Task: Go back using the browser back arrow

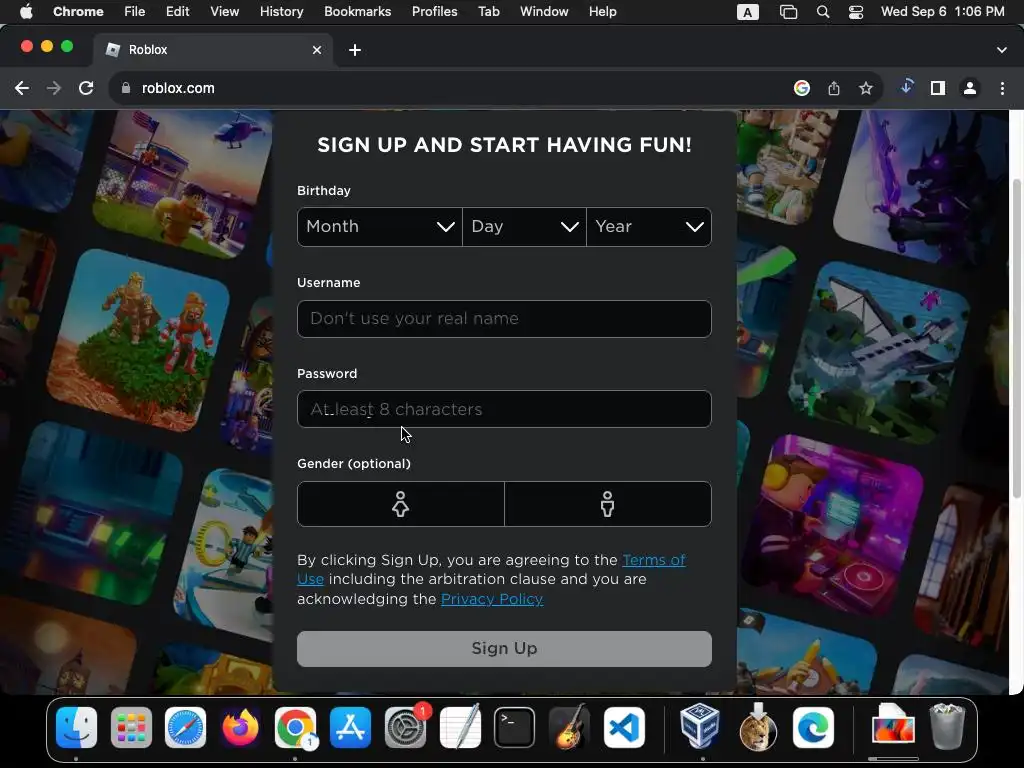Action: (22, 88)
